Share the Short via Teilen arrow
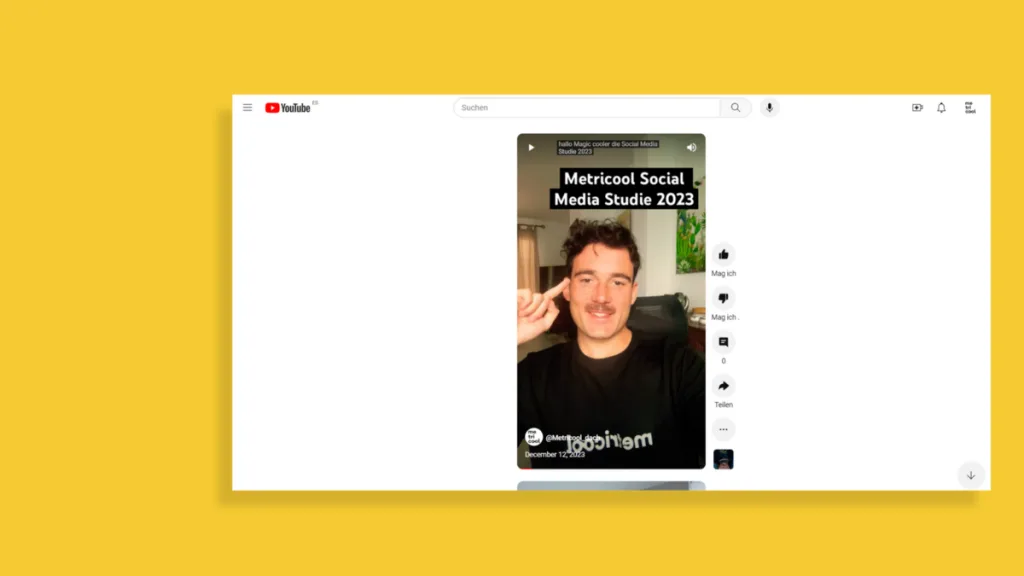 pyautogui.click(x=724, y=386)
